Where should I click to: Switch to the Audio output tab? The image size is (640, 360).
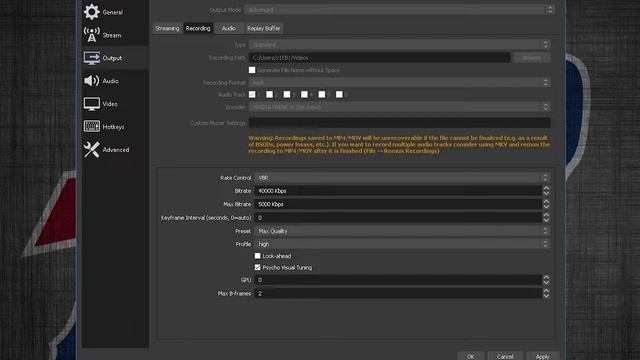point(229,28)
